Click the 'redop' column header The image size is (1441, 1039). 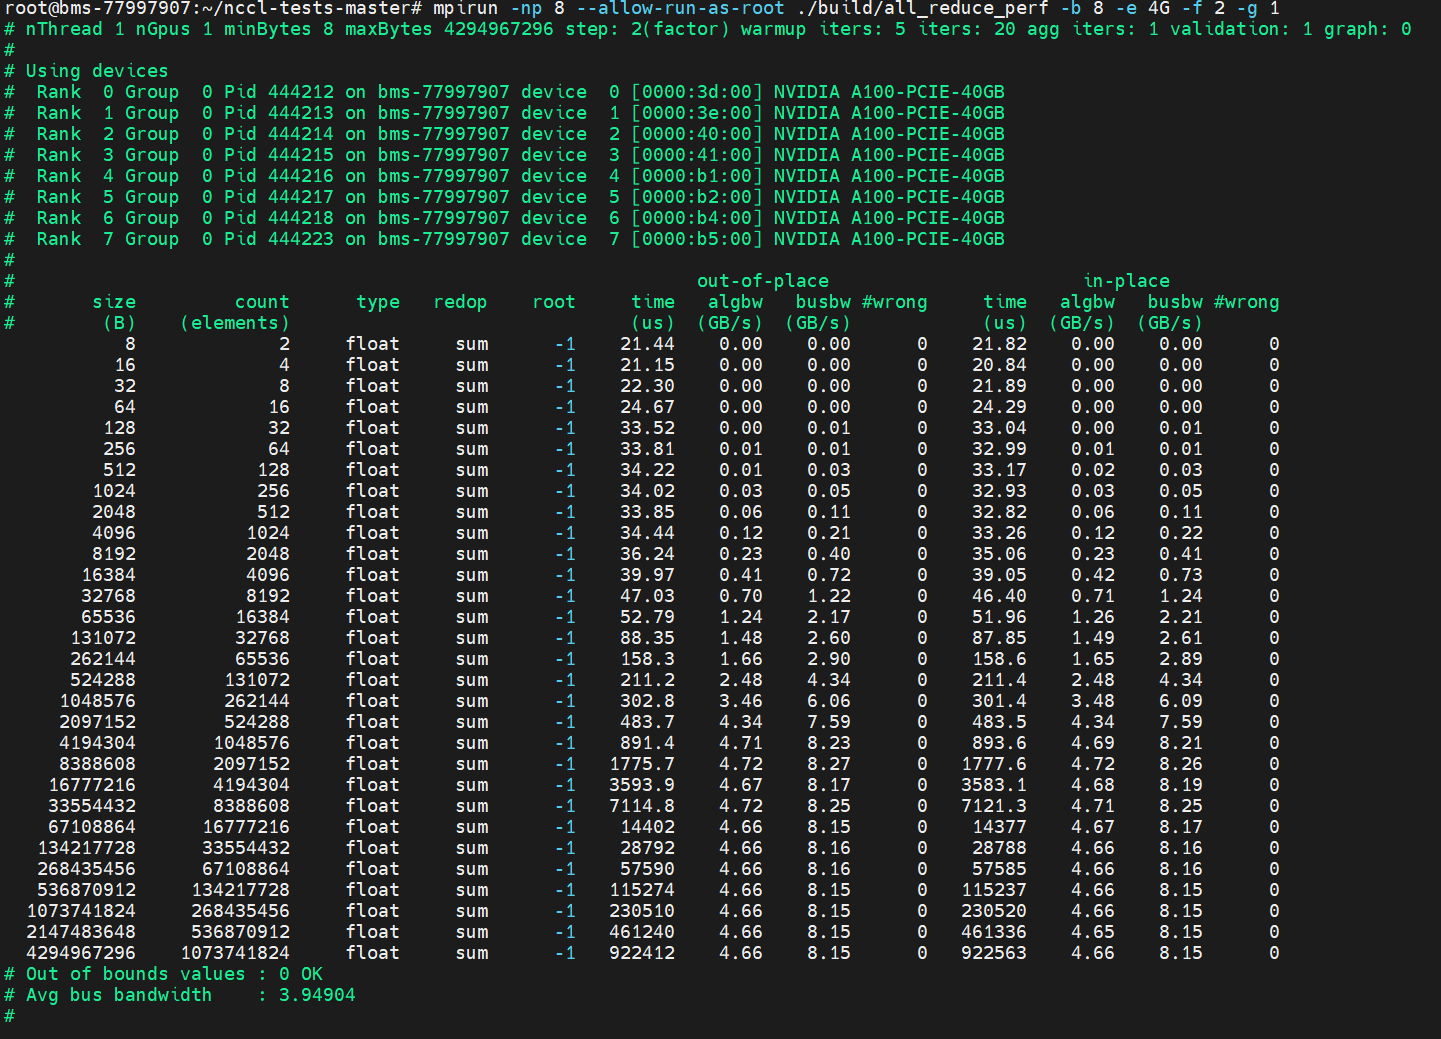pos(460,302)
